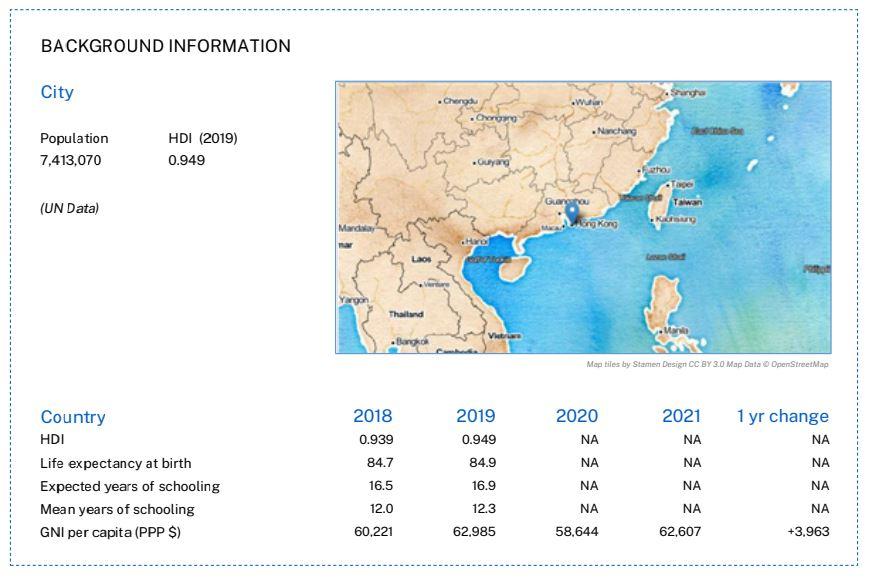Select the GNI per capita row label

pyautogui.click(x=110, y=532)
